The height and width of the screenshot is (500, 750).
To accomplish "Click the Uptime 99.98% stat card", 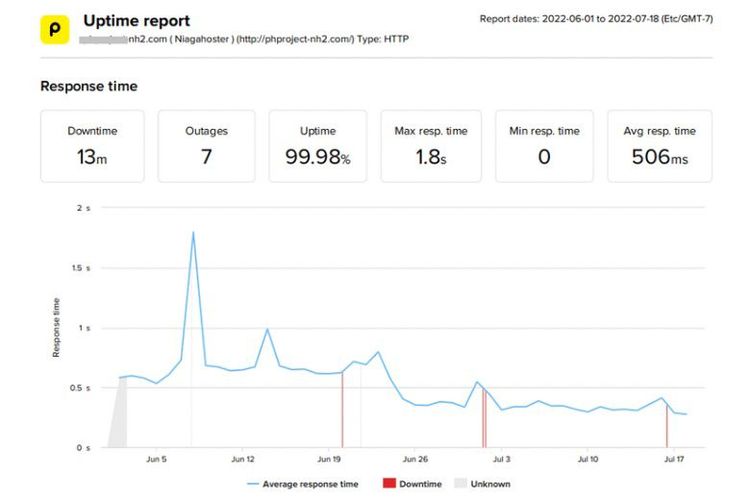I will click(318, 146).
